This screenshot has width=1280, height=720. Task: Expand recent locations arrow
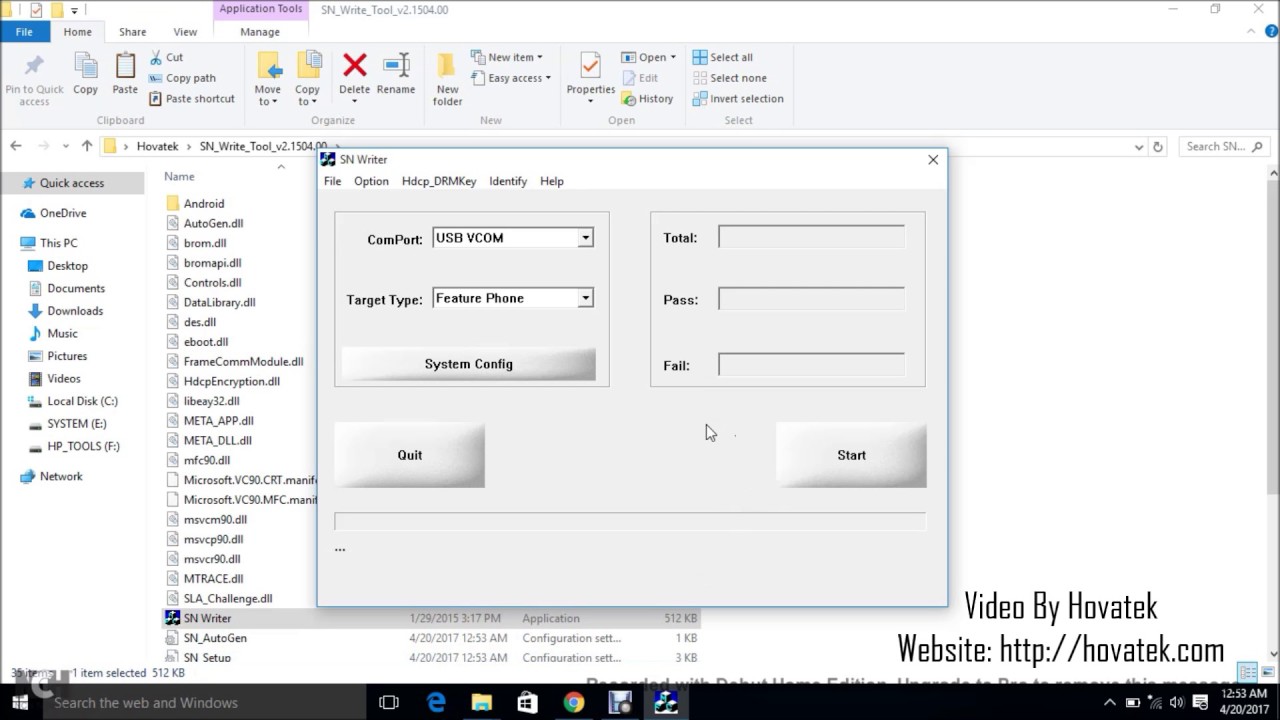66,146
